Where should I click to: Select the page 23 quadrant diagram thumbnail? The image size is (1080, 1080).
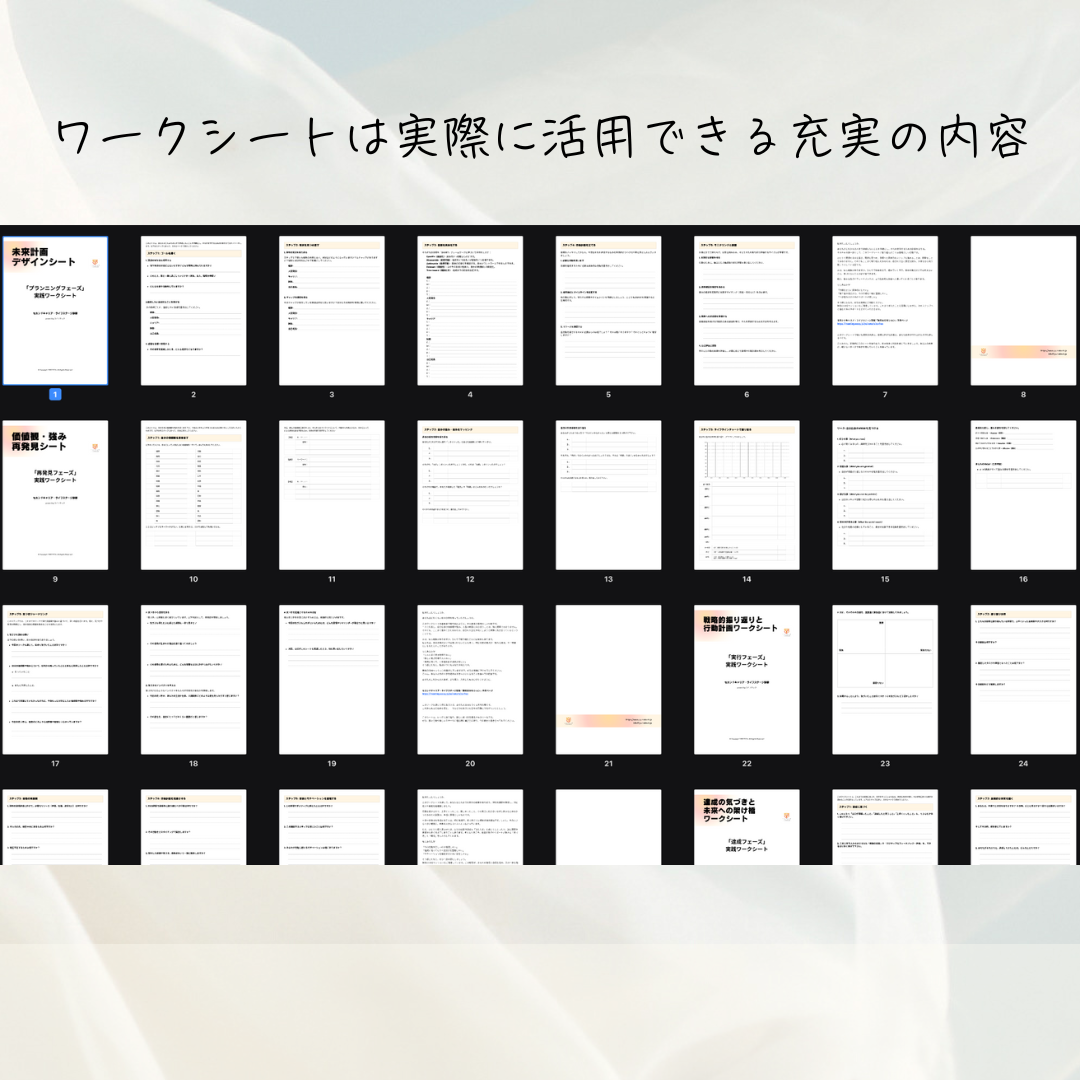tap(885, 680)
